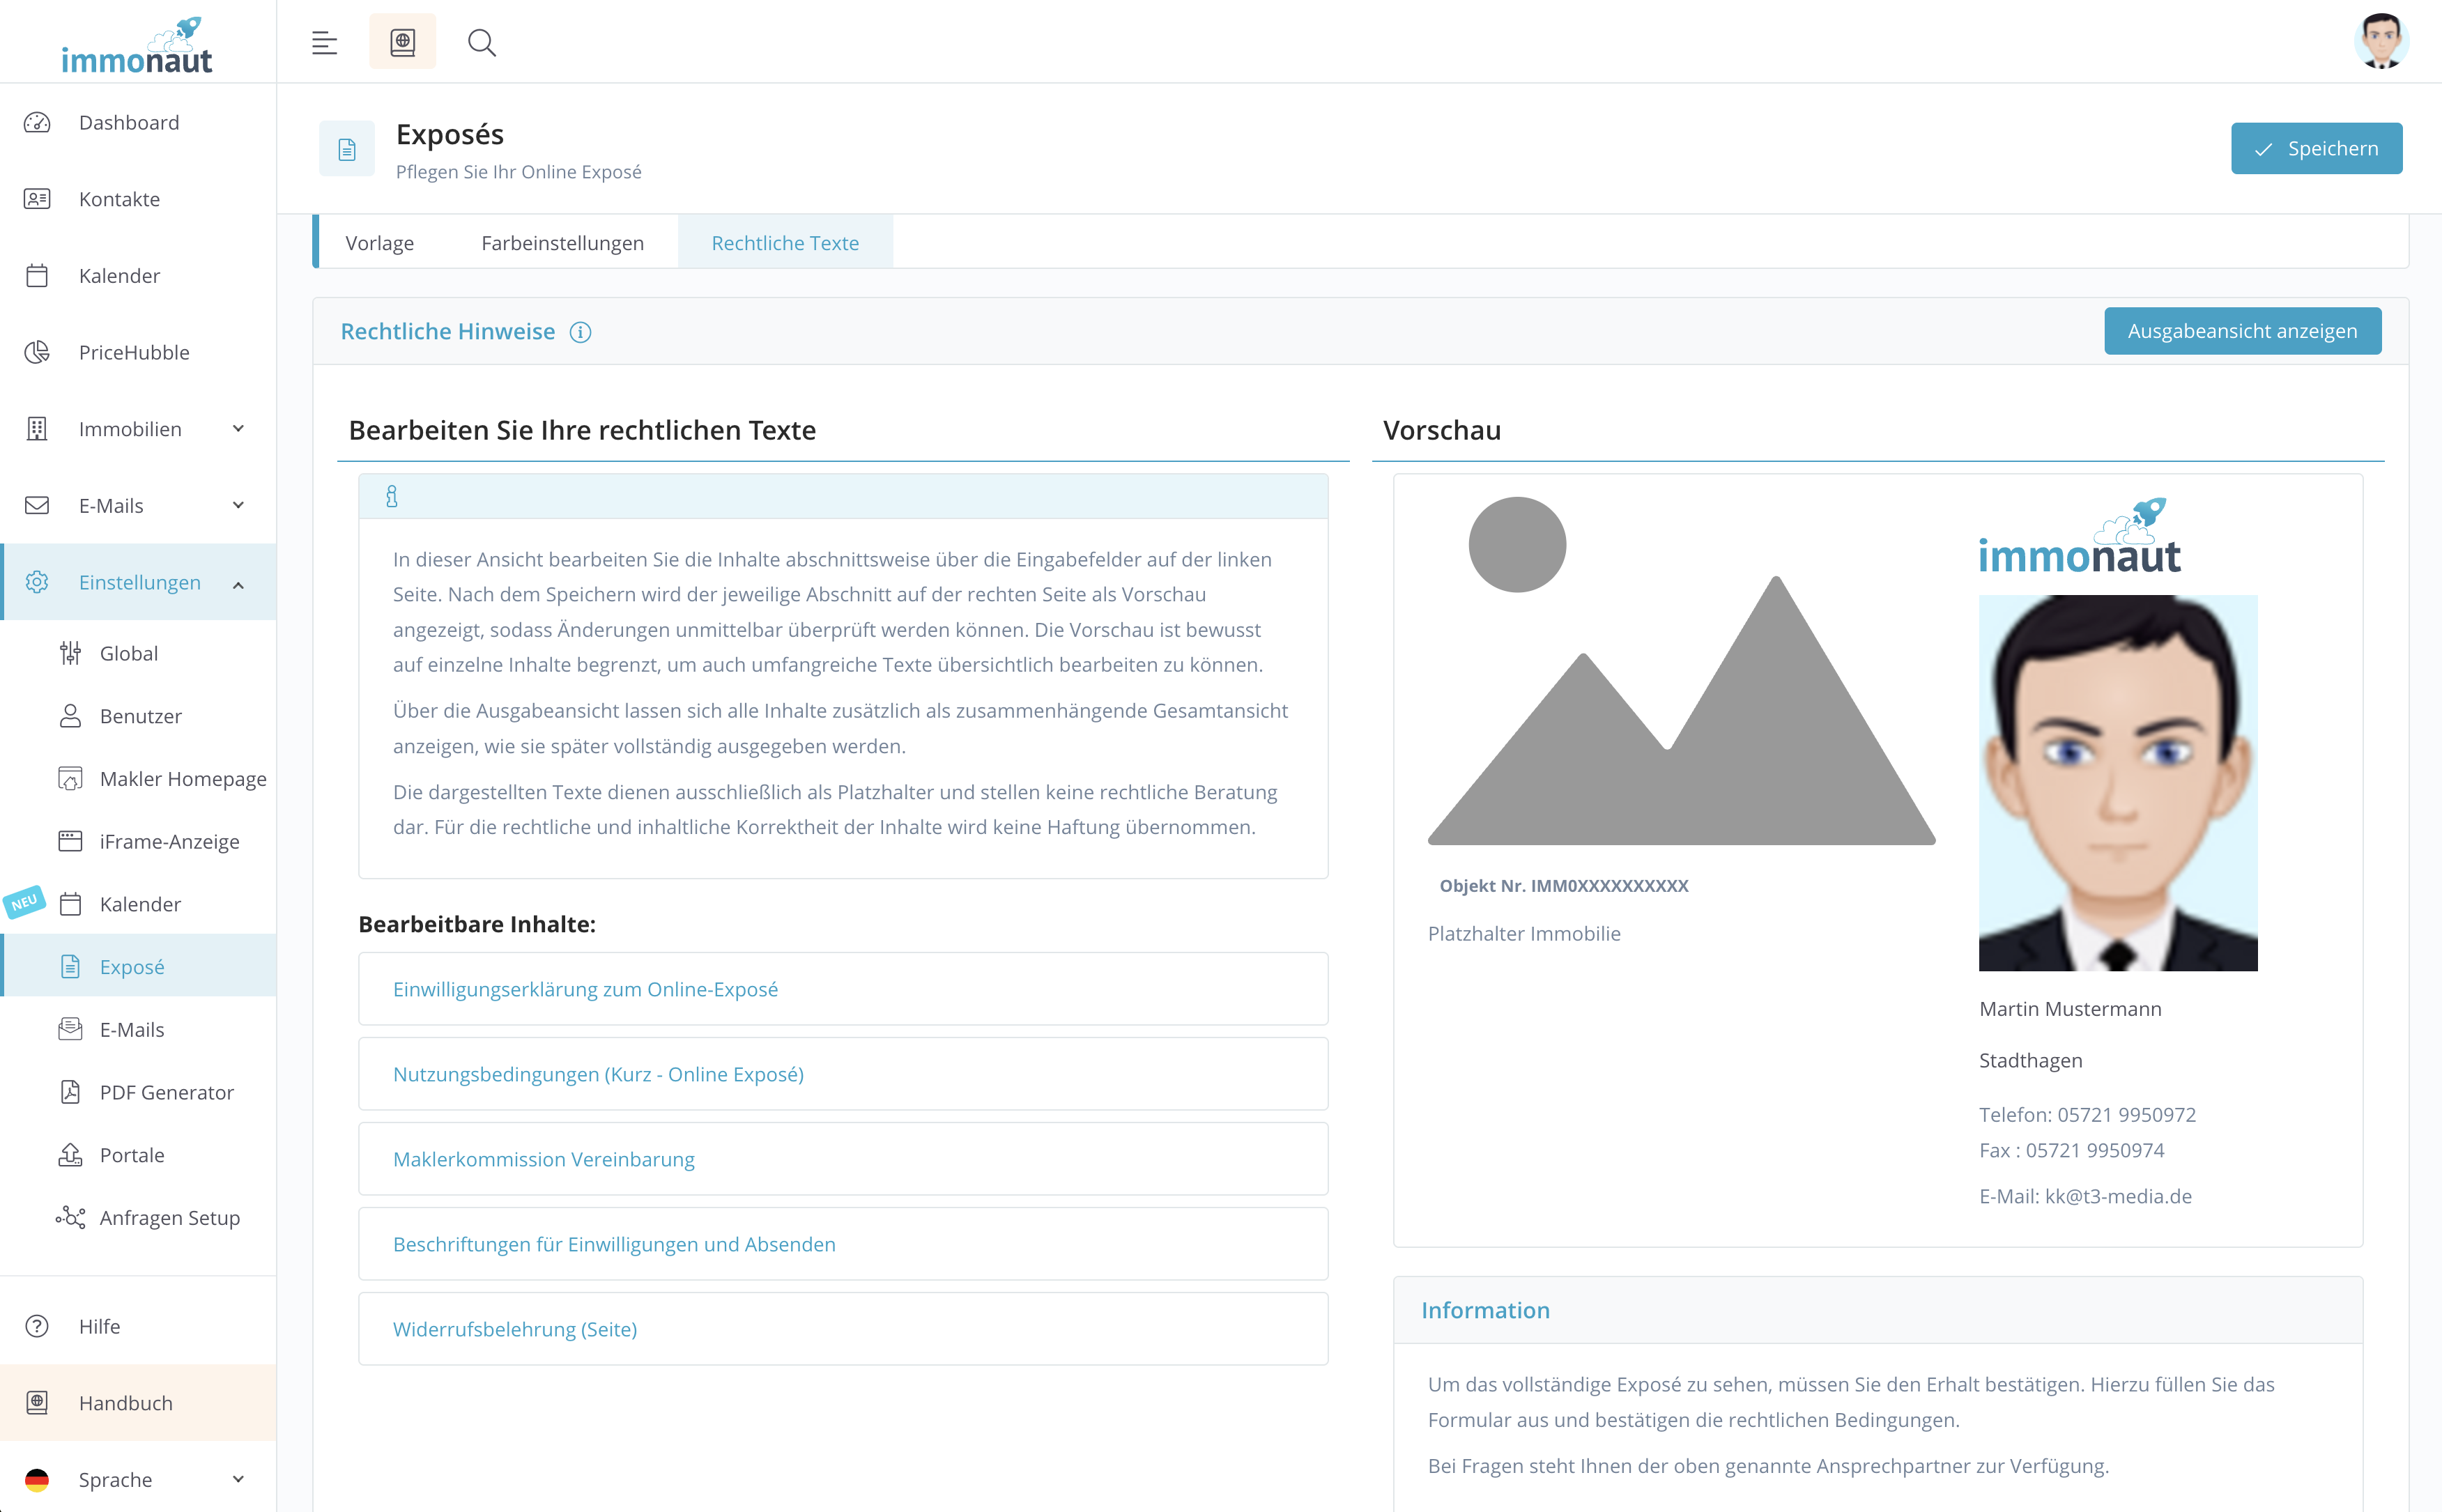Click the Speichern button
The width and height of the screenshot is (2442, 1512).
click(x=2316, y=148)
